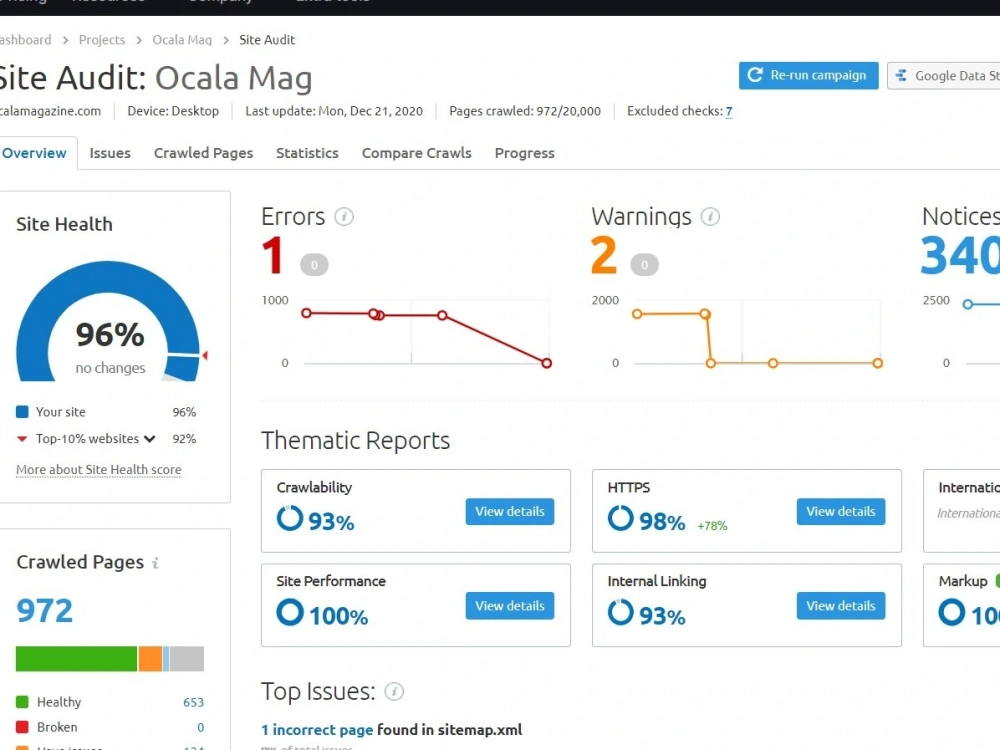
Task: Click the Site Performance progress ring icon
Action: click(x=290, y=612)
